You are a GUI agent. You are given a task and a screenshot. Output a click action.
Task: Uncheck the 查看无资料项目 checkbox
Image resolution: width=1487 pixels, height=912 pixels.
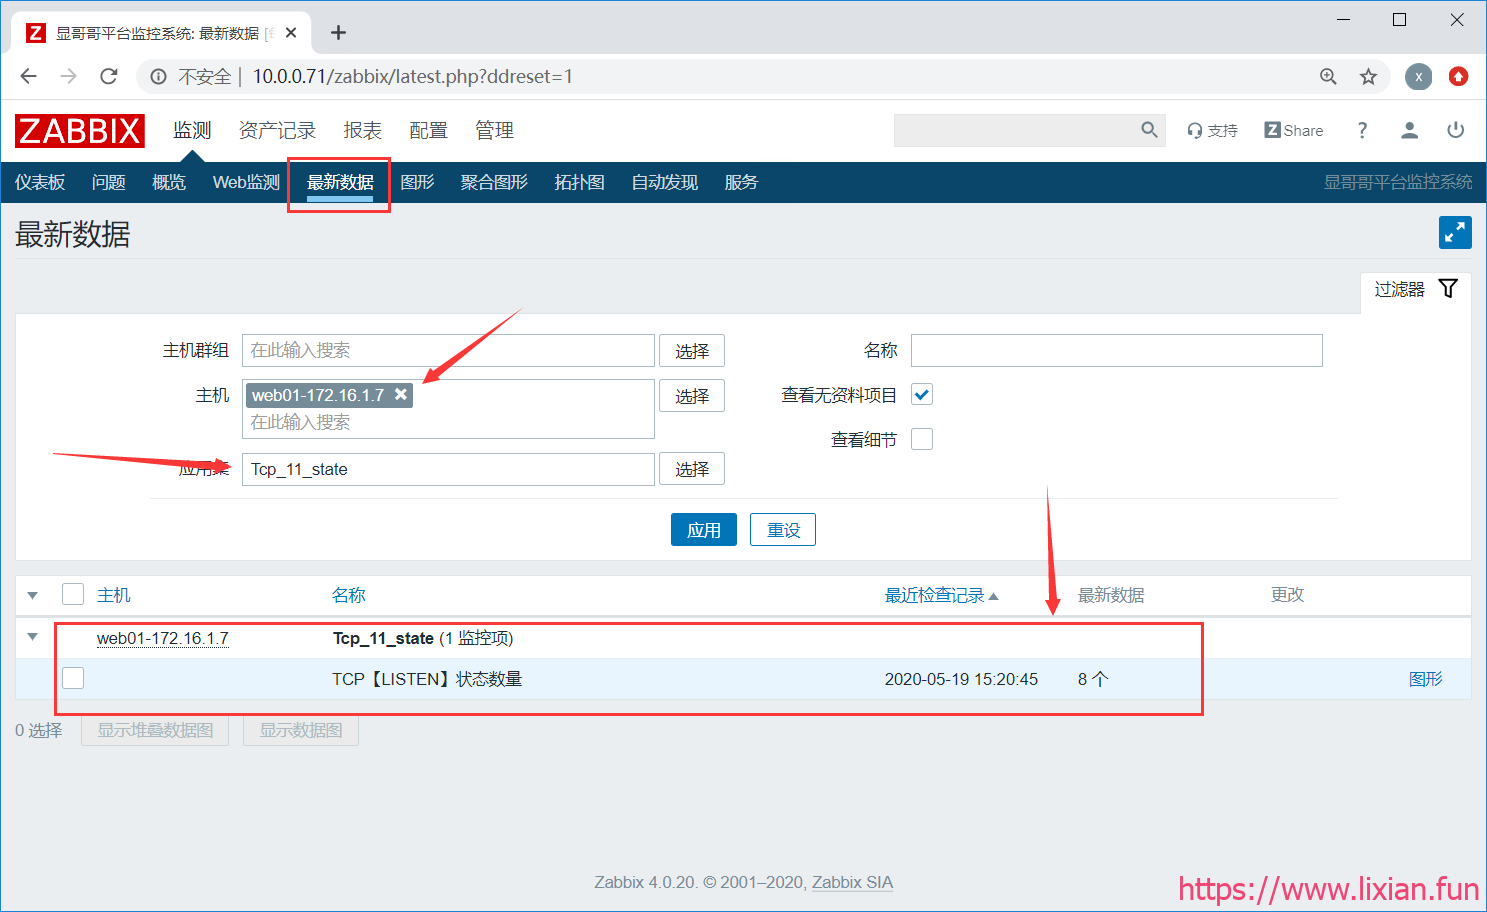[x=922, y=395]
